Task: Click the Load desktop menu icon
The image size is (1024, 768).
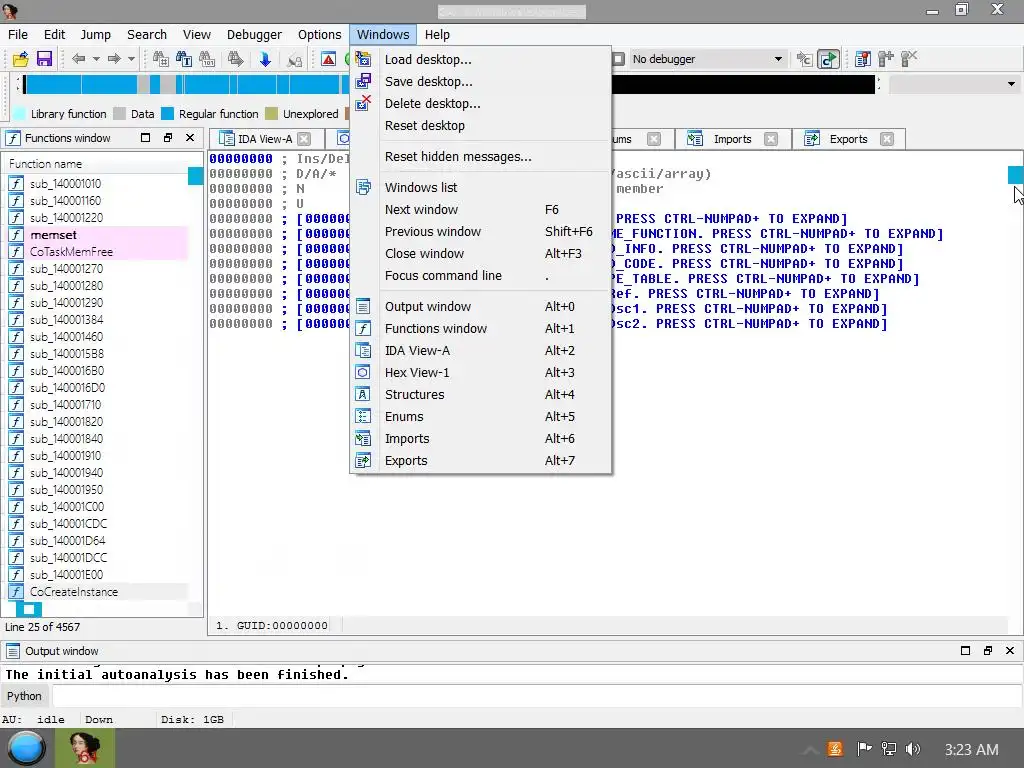Action: (x=363, y=59)
